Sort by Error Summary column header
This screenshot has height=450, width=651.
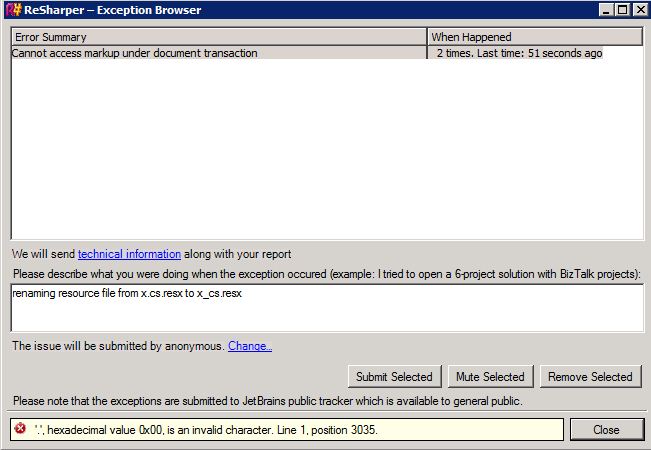pos(219,37)
